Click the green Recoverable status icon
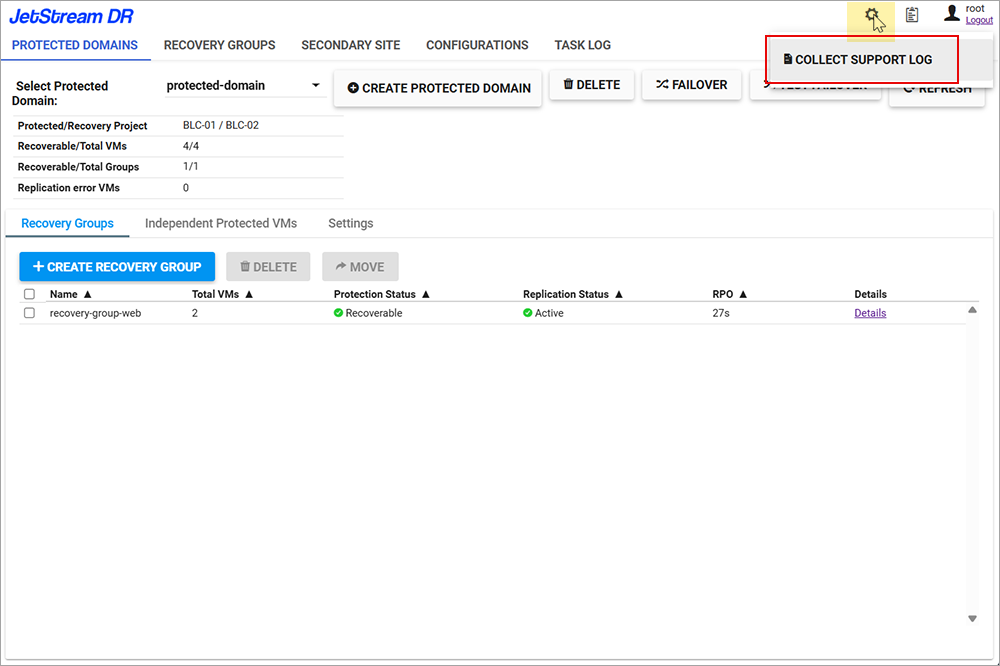This screenshot has width=1000, height=666. coord(339,313)
